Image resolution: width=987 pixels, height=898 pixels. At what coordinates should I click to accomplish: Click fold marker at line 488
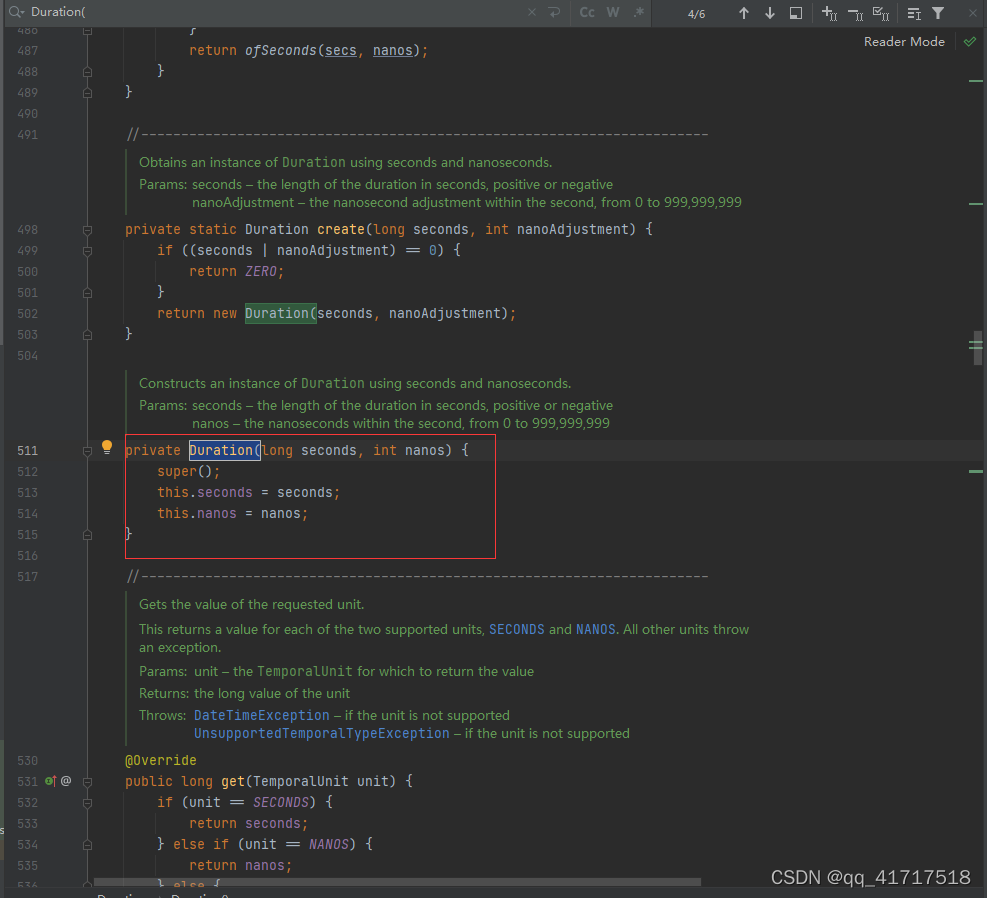click(87, 72)
